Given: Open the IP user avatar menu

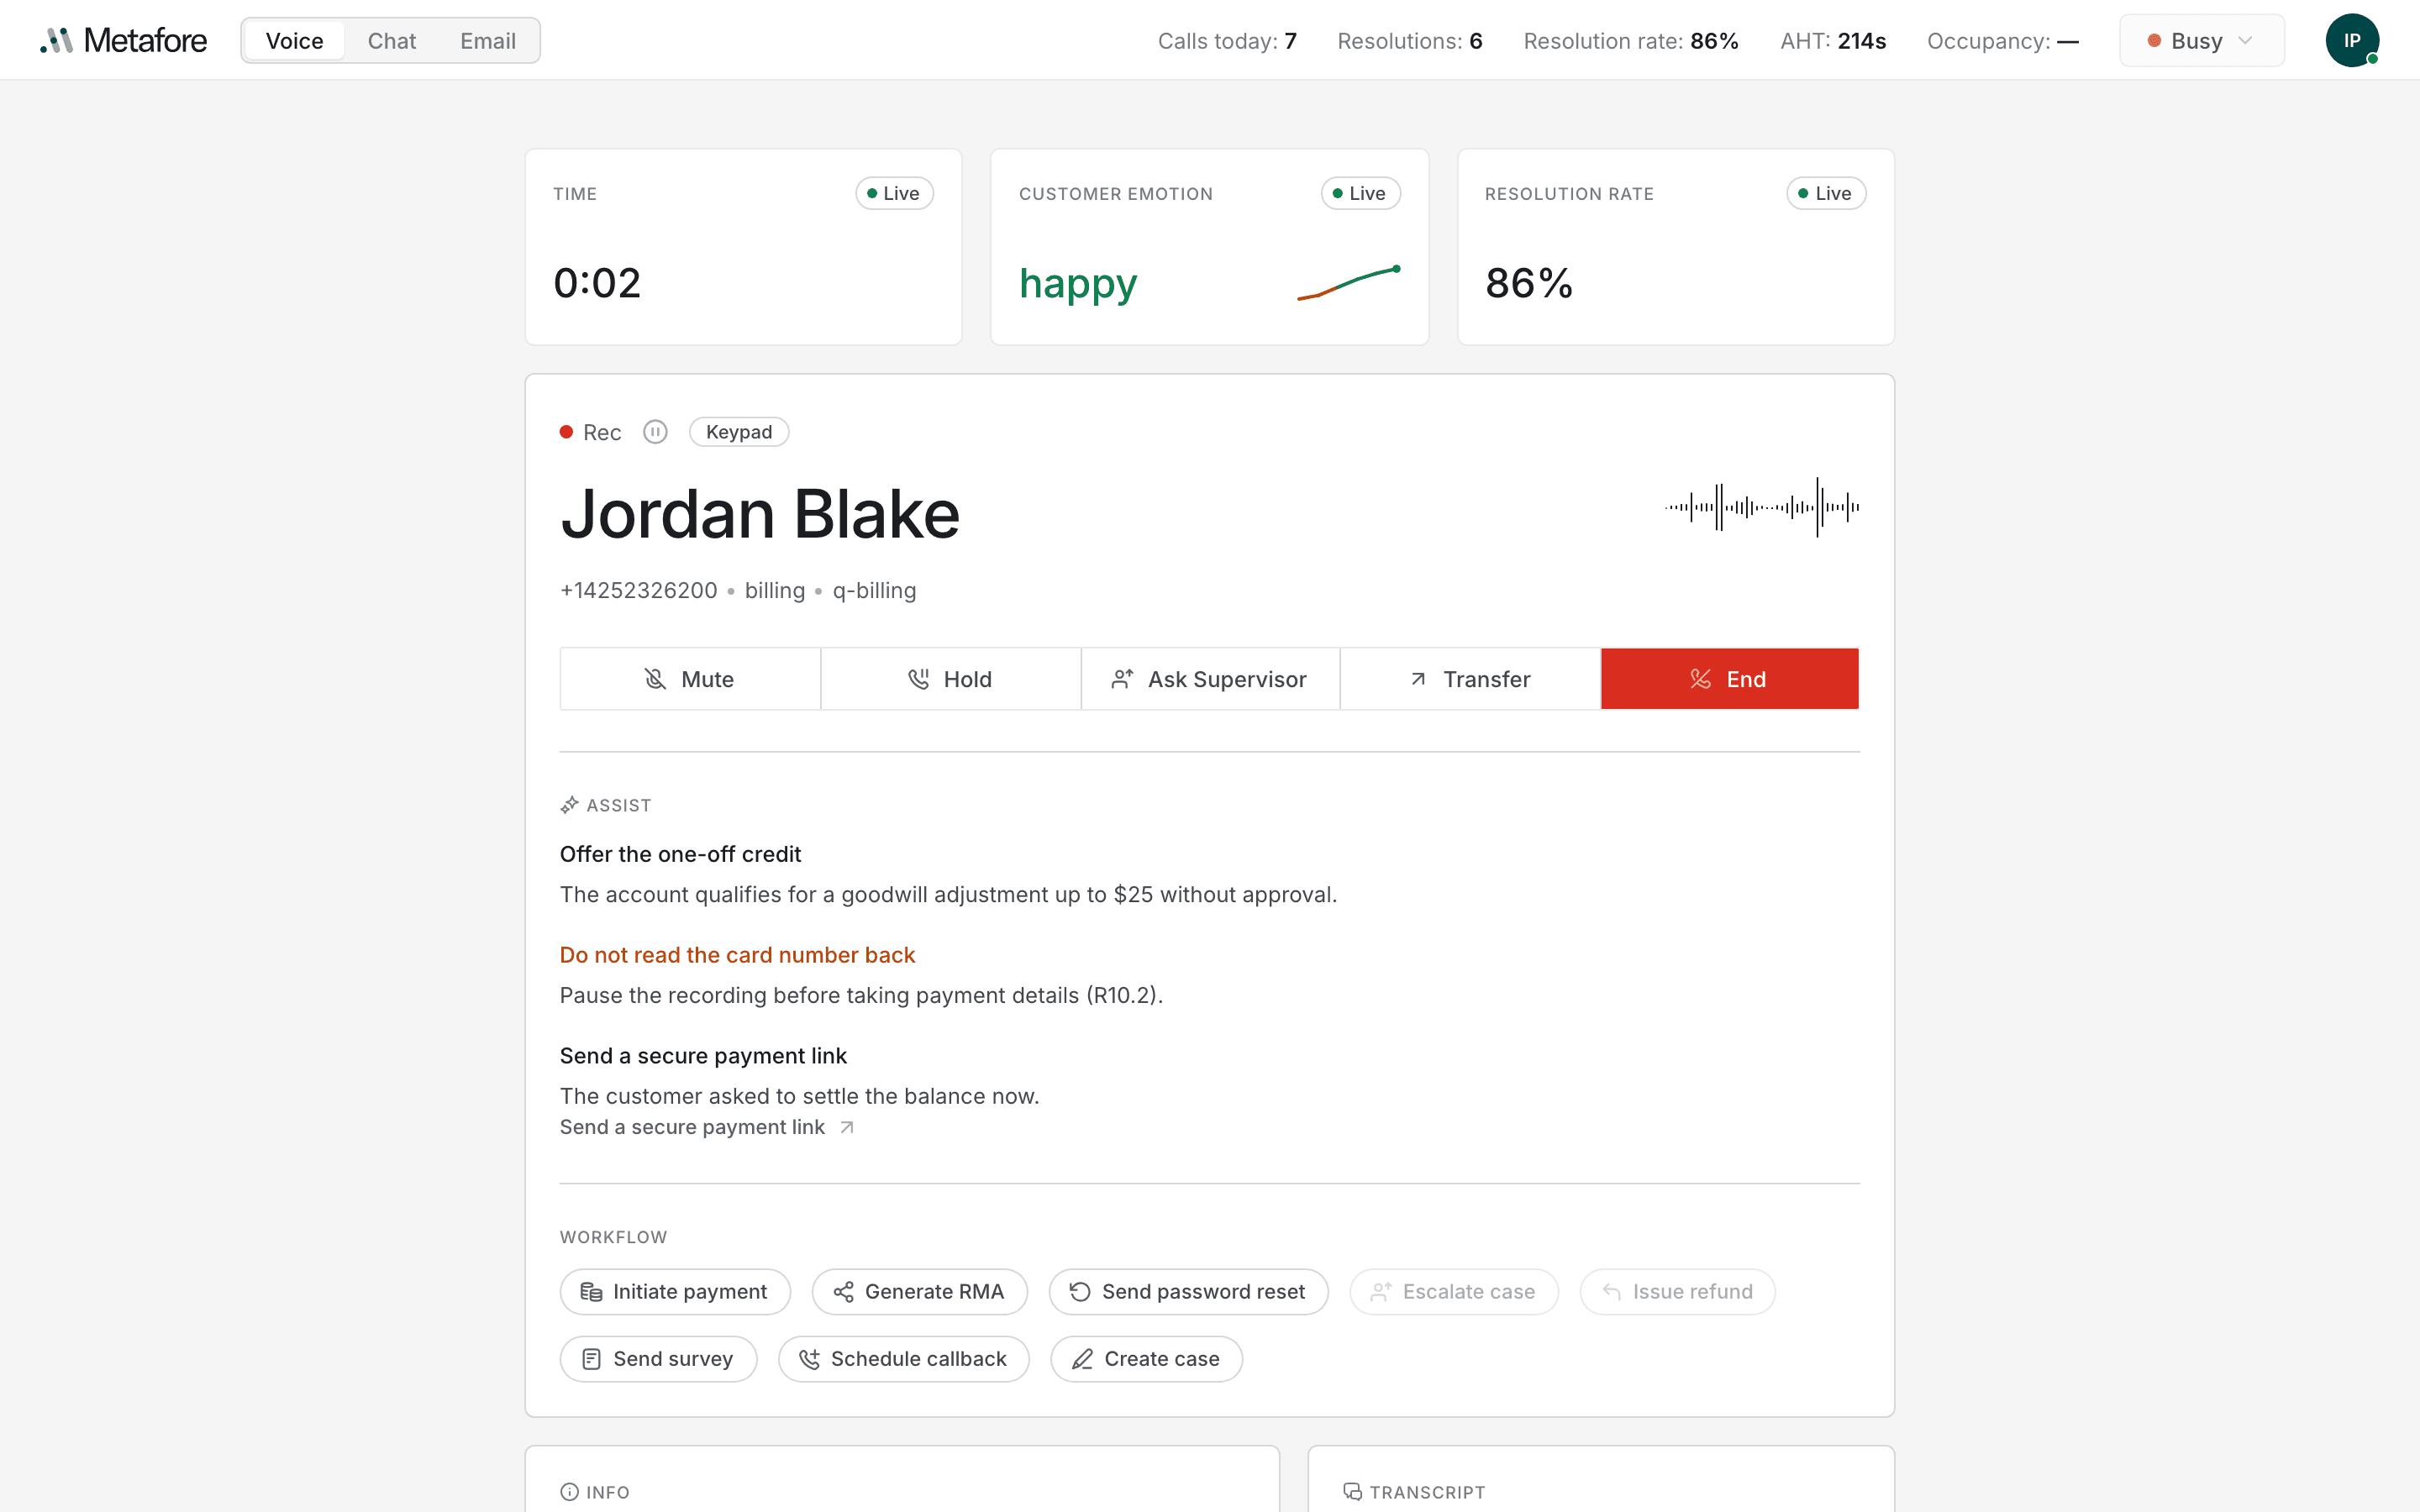Looking at the screenshot, I should (2352, 41).
